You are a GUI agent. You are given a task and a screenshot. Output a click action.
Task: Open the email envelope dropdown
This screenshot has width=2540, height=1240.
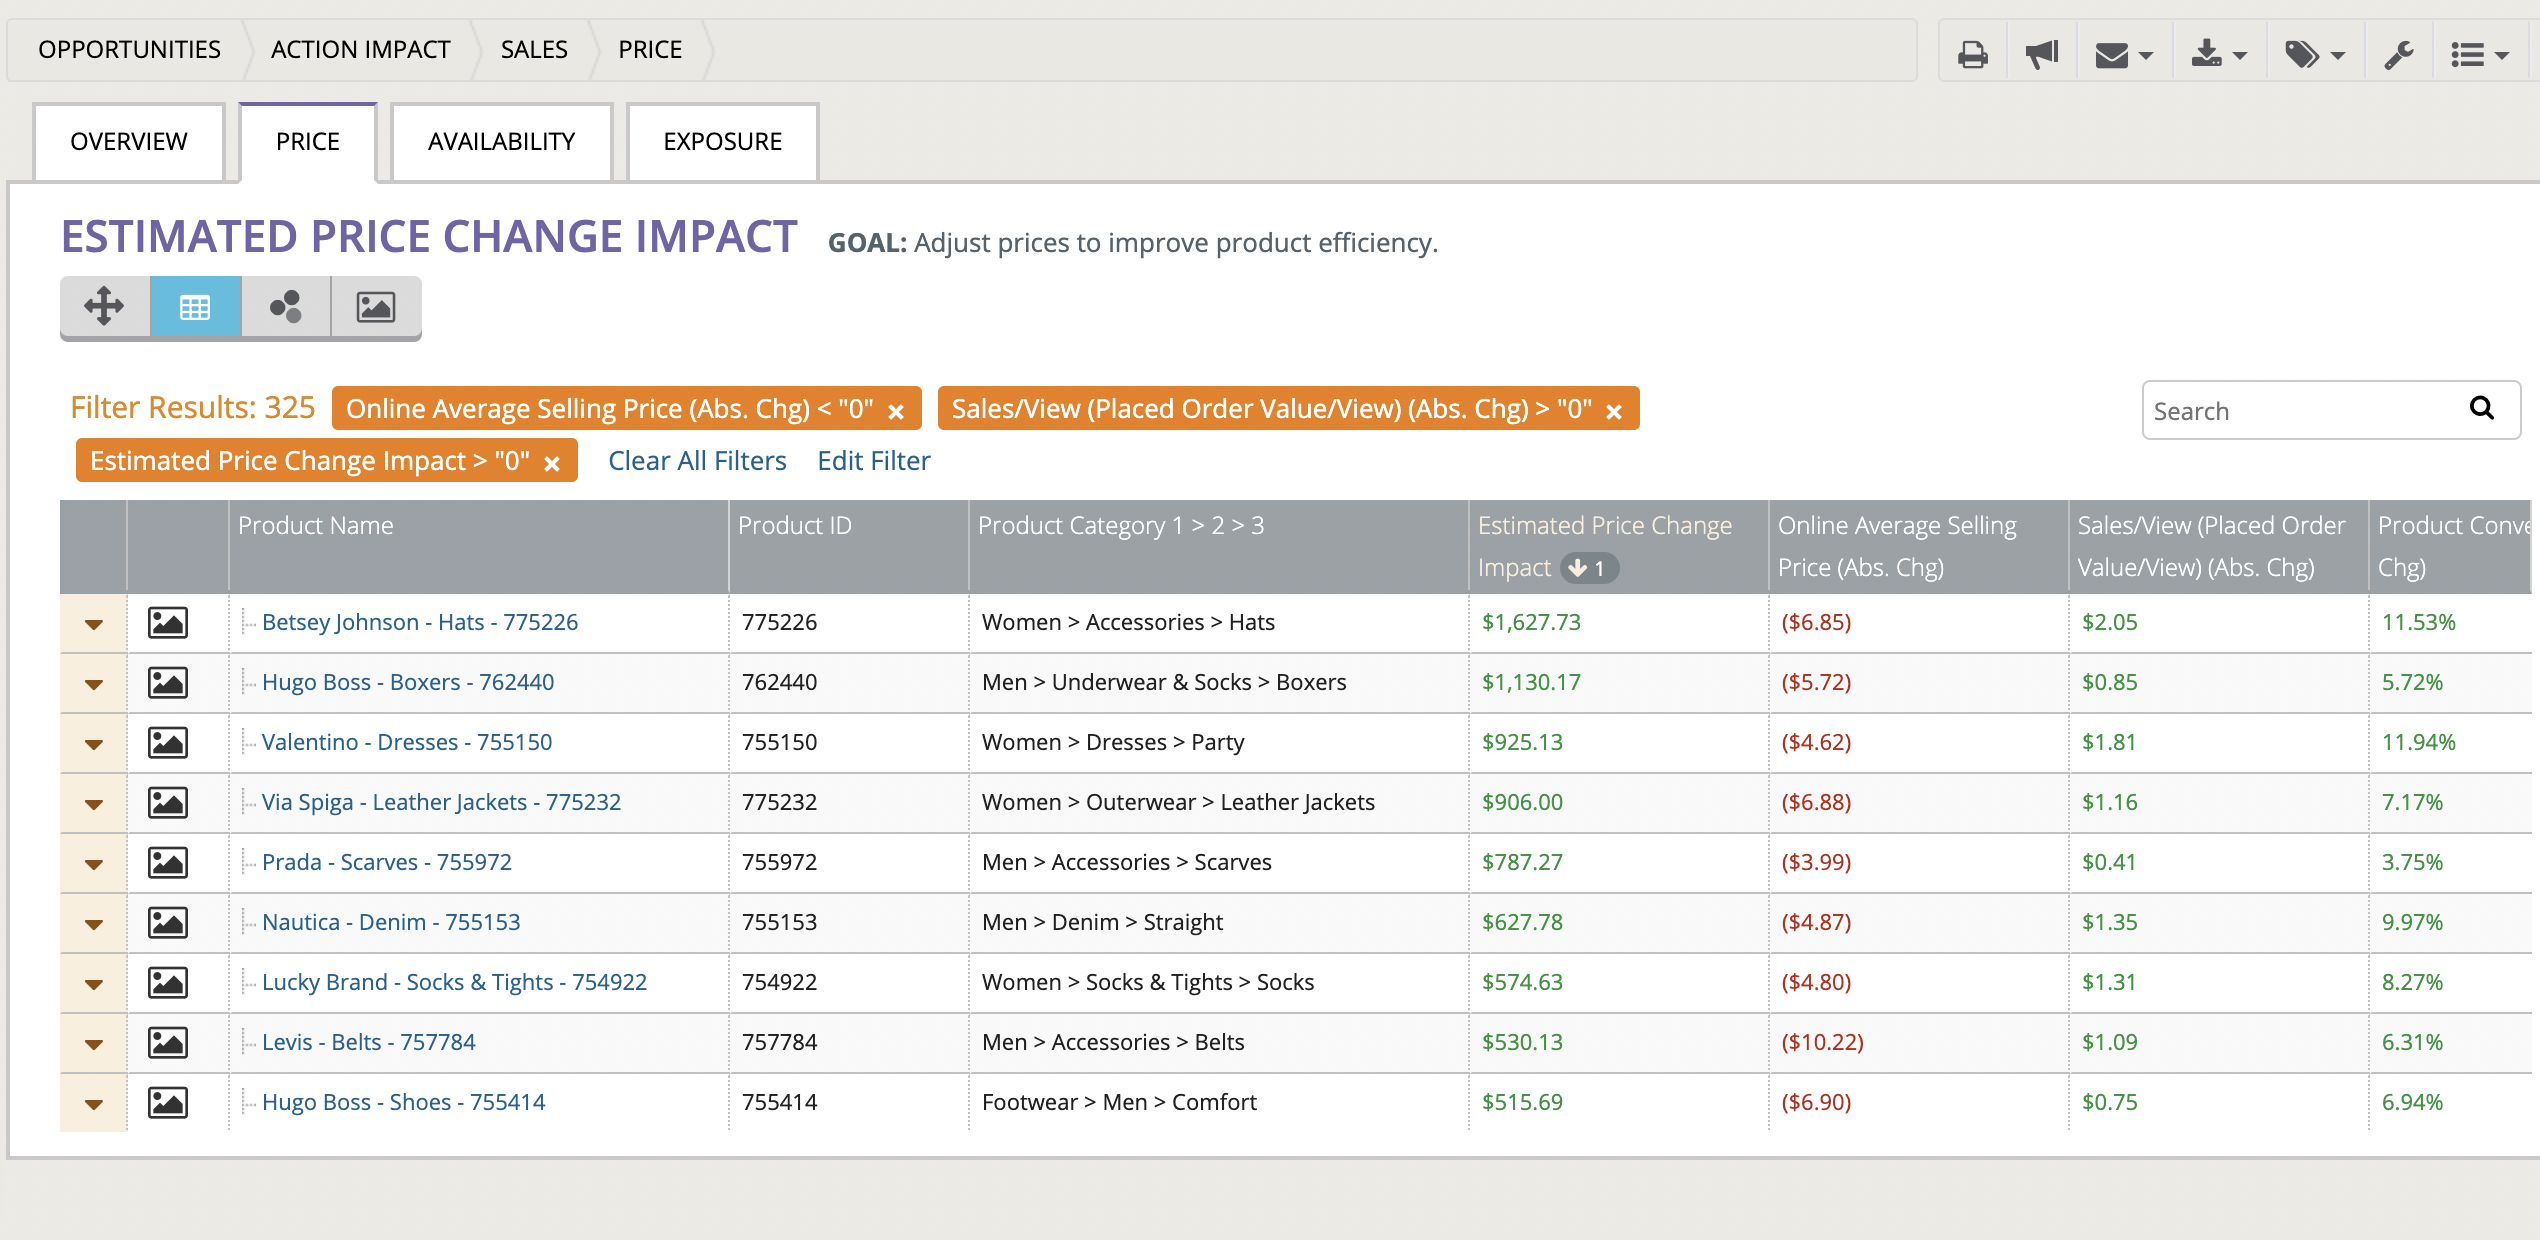(2124, 54)
